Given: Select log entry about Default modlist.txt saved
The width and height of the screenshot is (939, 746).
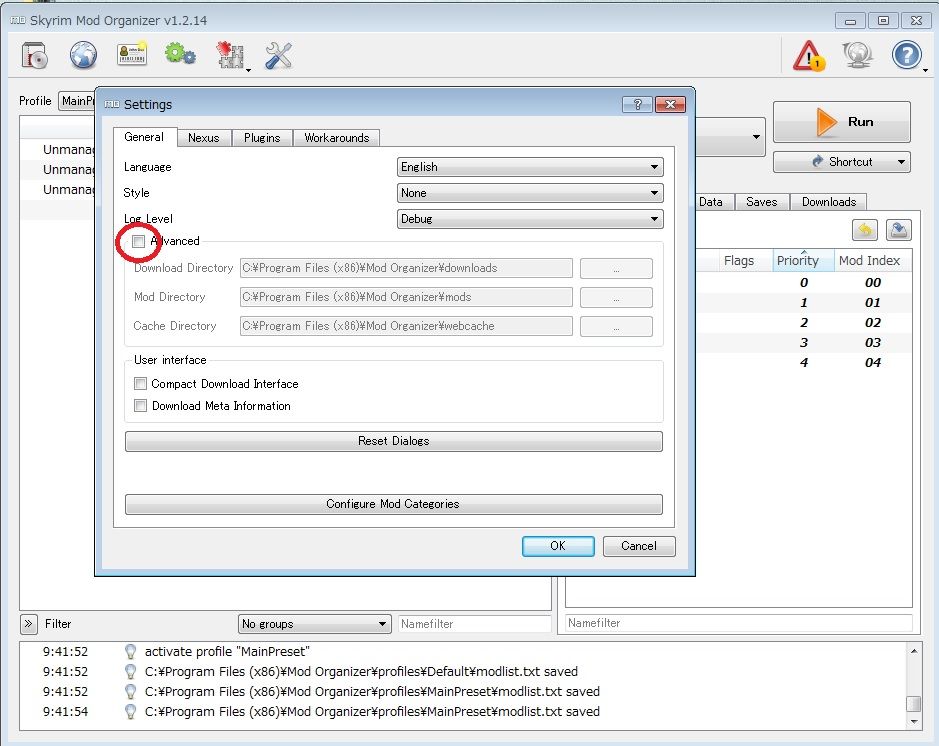Looking at the screenshot, I should [462, 671].
